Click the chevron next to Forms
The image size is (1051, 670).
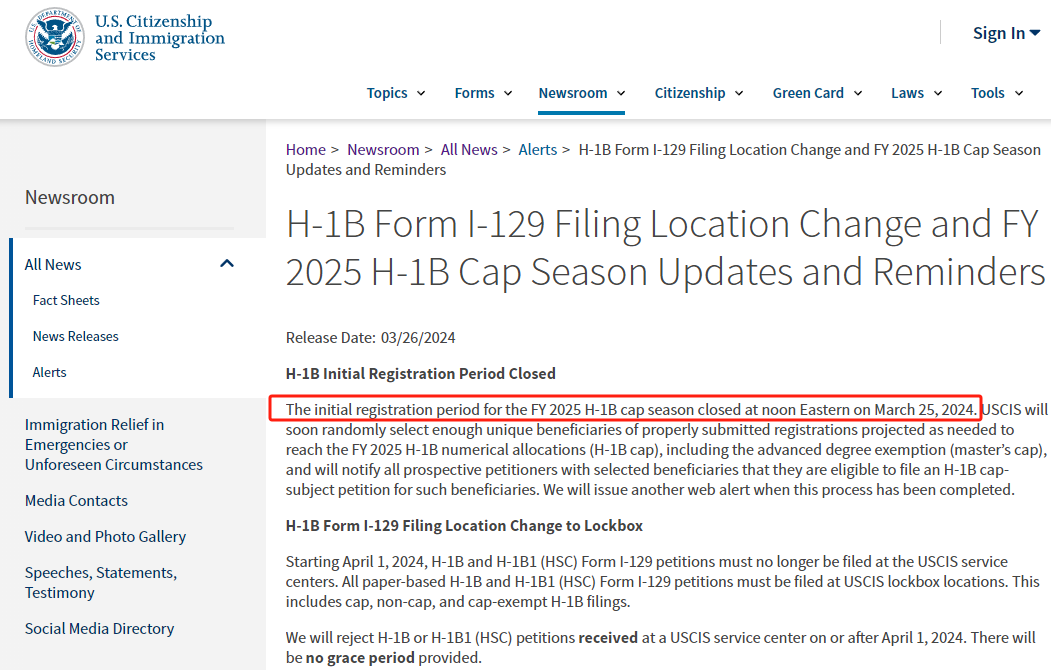pyautogui.click(x=508, y=93)
